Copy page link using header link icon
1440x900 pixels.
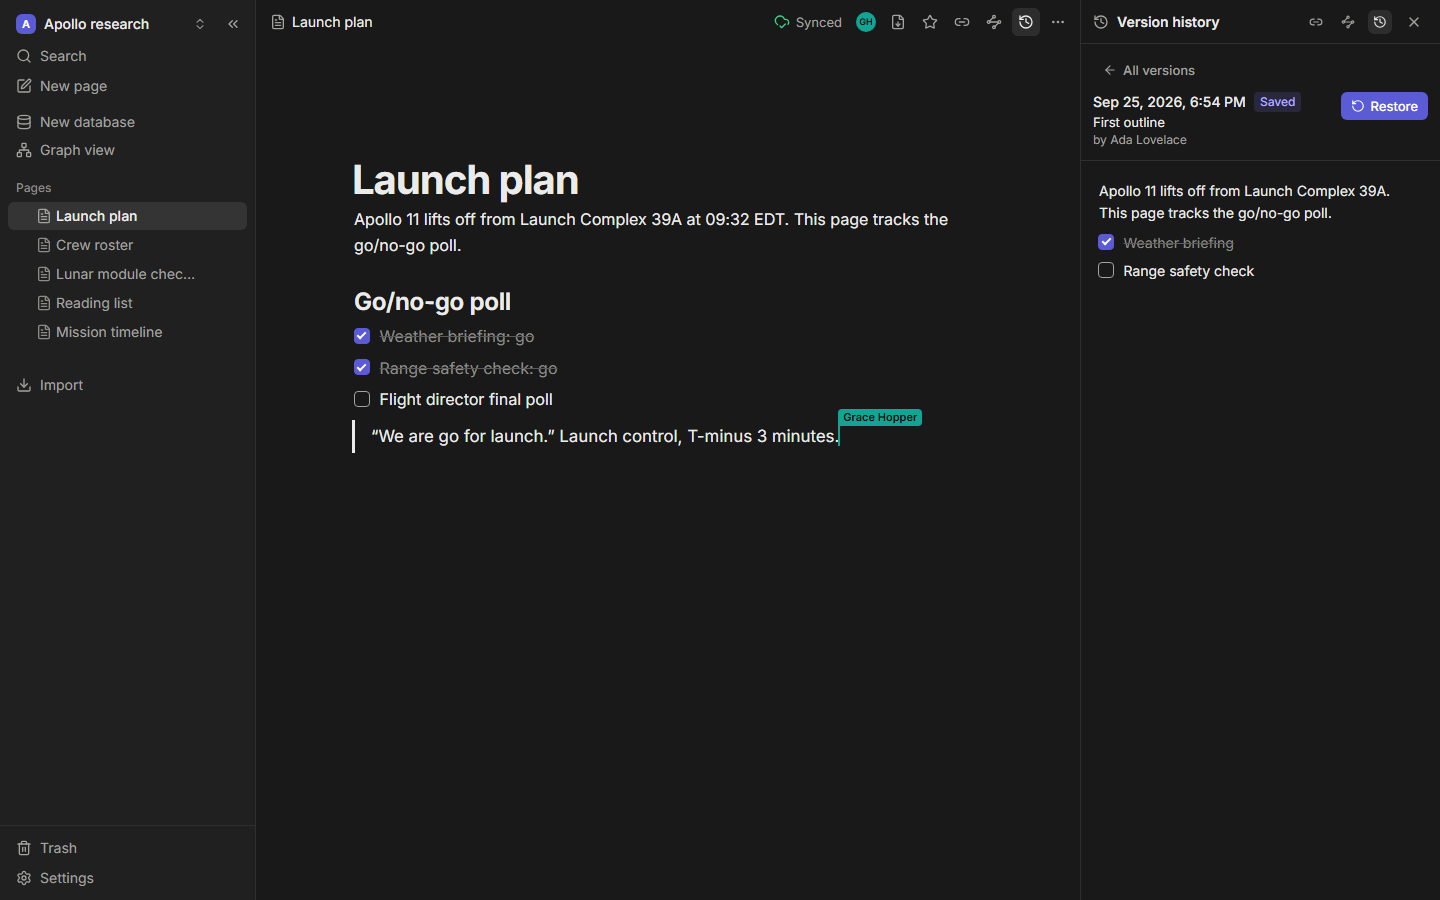(962, 22)
